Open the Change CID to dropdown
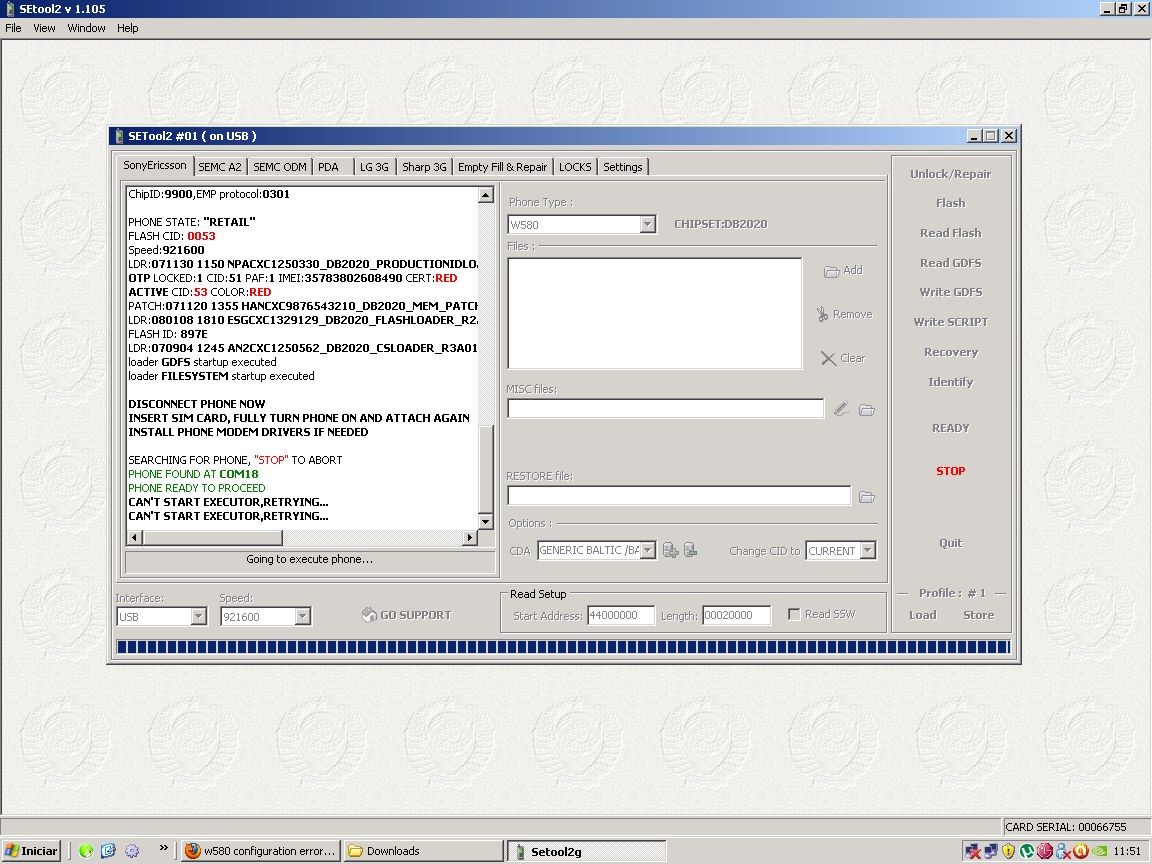 click(868, 550)
